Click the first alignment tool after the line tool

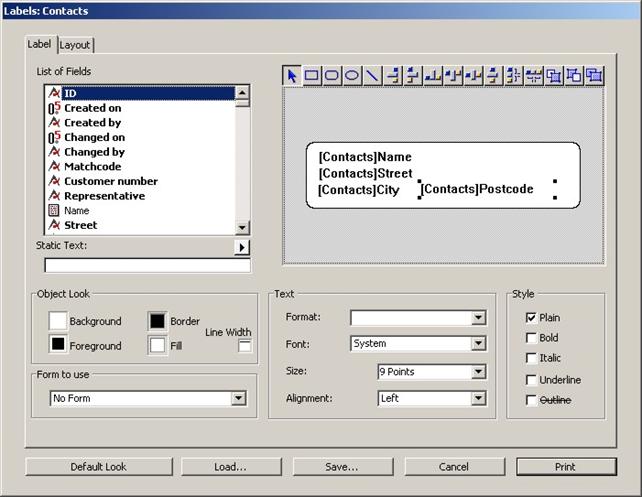[393, 75]
